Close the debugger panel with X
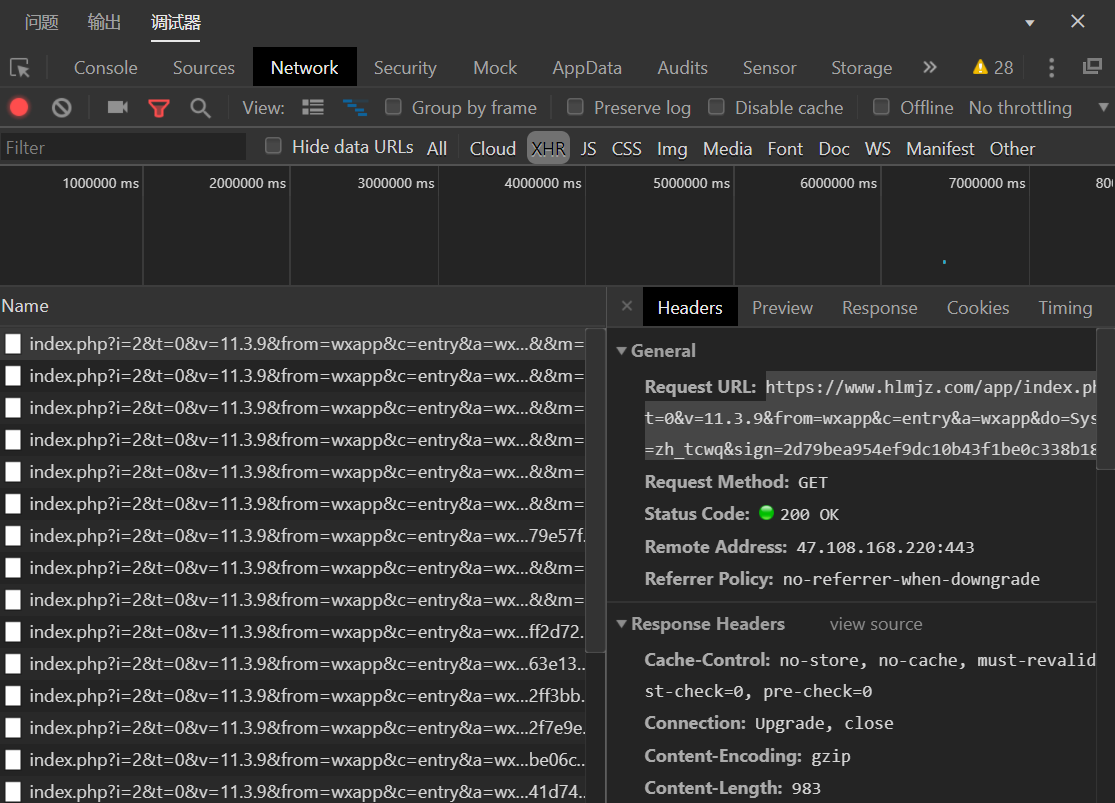Viewport: 1115px width, 803px height. [1078, 21]
